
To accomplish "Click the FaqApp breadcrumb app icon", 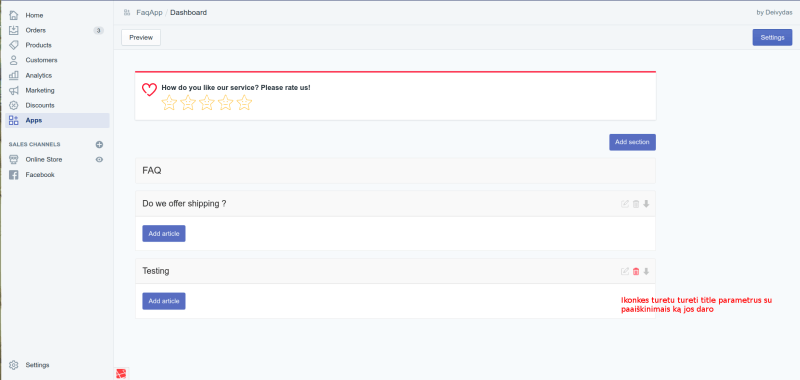I will coord(127,12).
